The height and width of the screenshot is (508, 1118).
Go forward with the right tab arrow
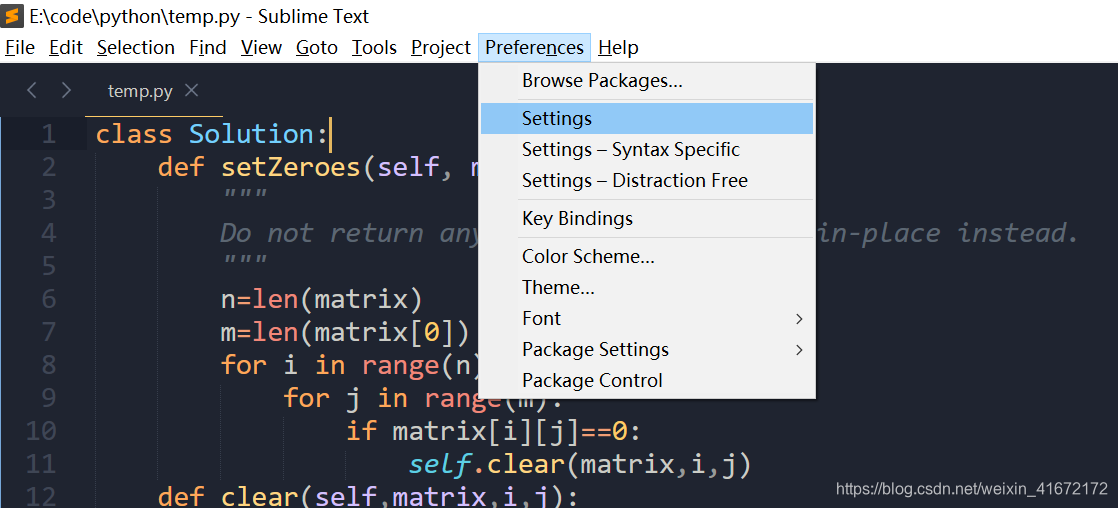coord(66,91)
